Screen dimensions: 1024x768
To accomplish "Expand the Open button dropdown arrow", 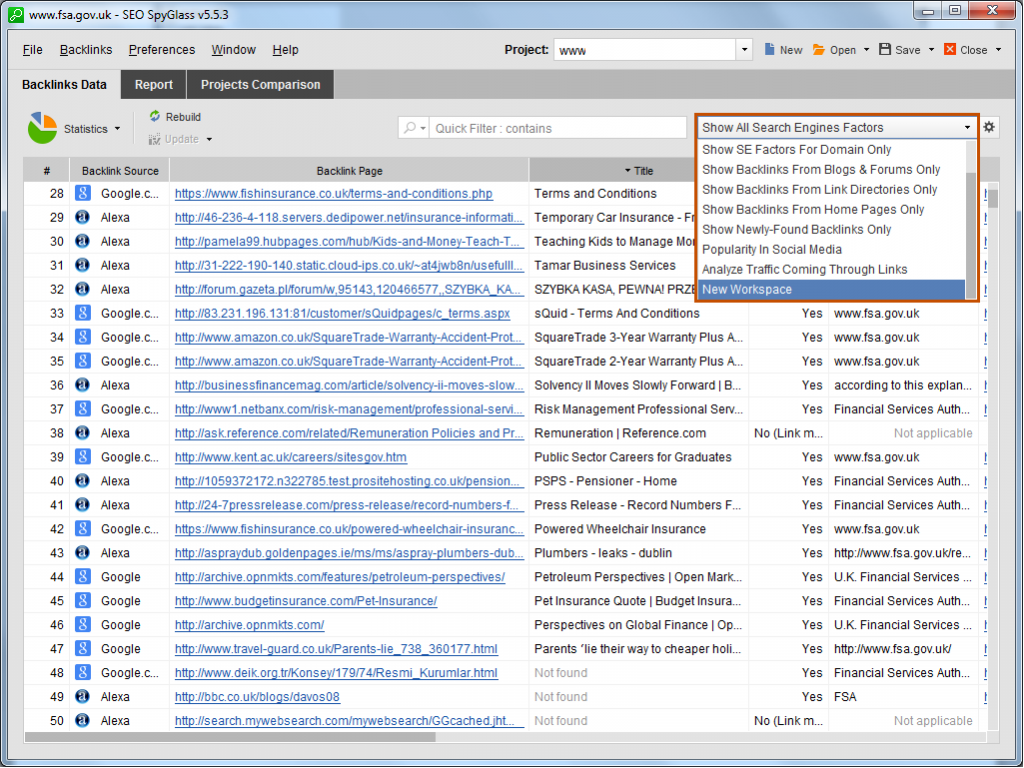I will tap(867, 50).
